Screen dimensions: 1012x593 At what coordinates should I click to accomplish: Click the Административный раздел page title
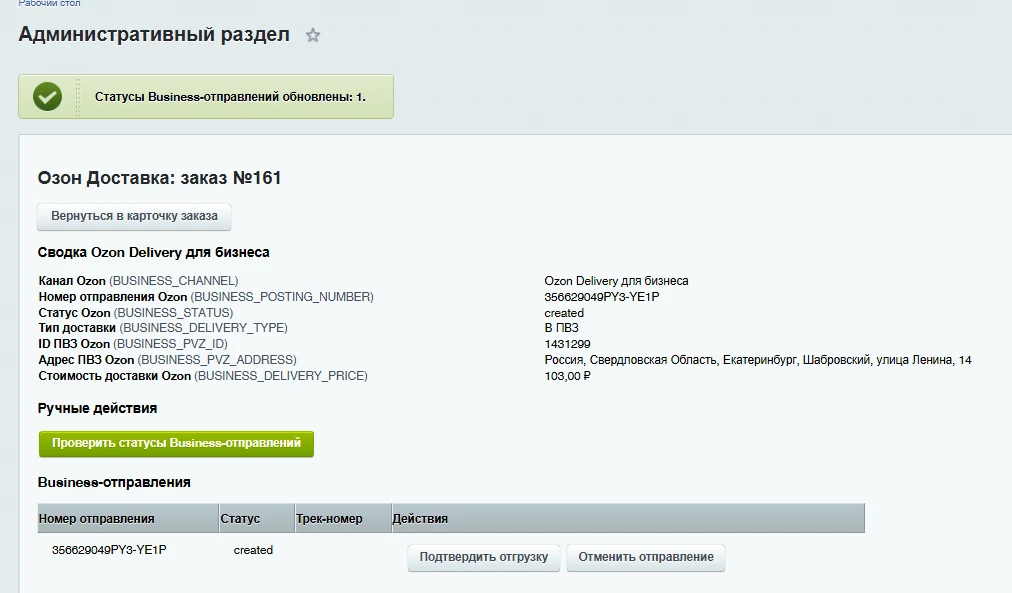point(154,34)
